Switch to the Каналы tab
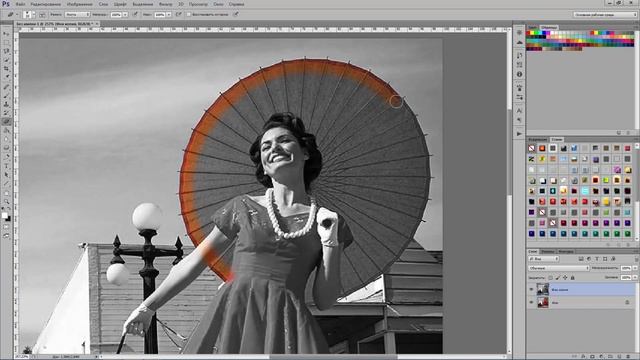 pyautogui.click(x=548, y=251)
